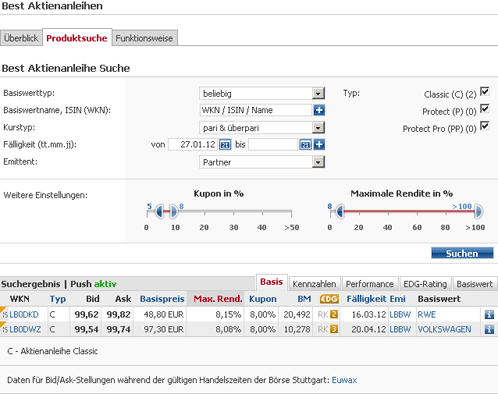
Task: Switch to the Überblick tab
Action: (21, 38)
